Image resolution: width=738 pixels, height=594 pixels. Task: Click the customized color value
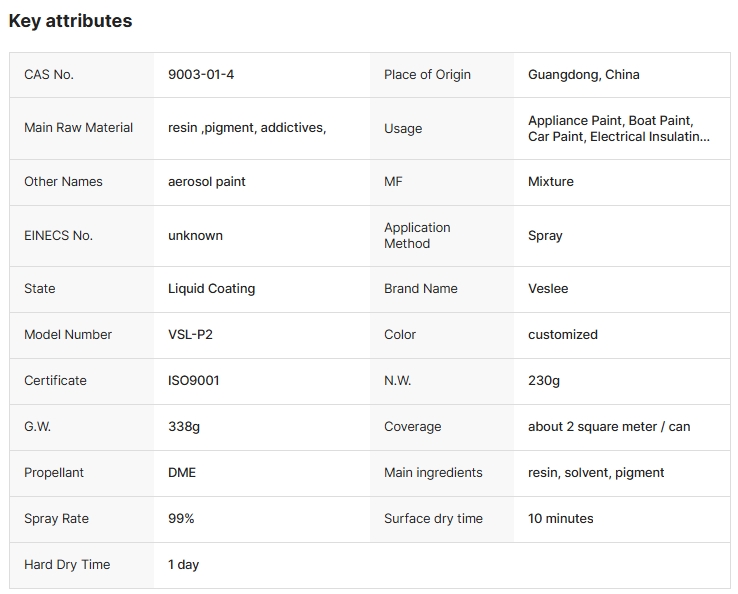[563, 335]
